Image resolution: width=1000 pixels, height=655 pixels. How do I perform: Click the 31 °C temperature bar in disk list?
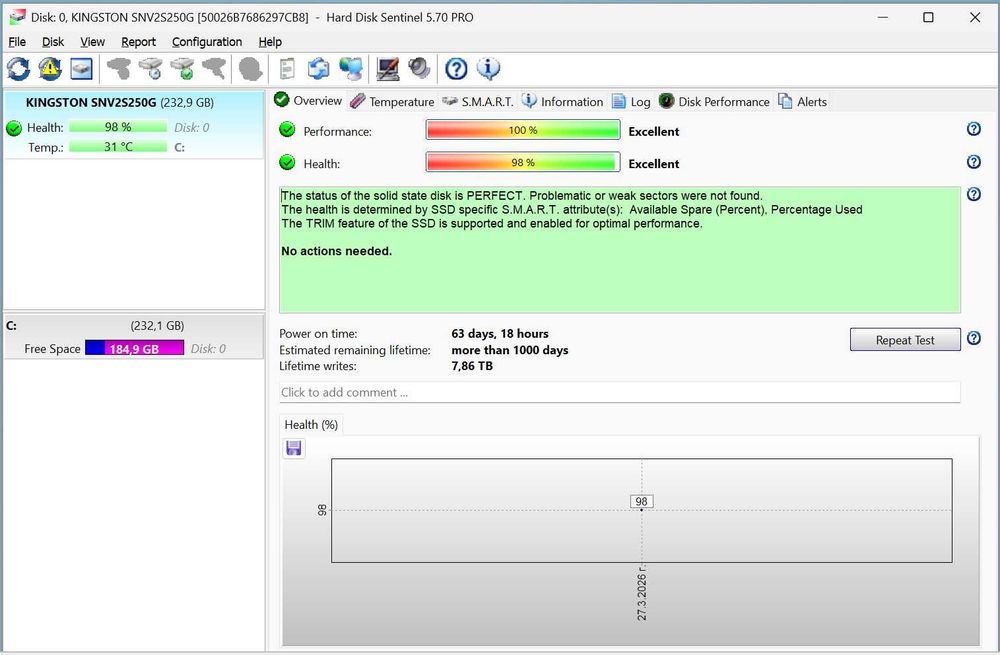[x=118, y=147]
